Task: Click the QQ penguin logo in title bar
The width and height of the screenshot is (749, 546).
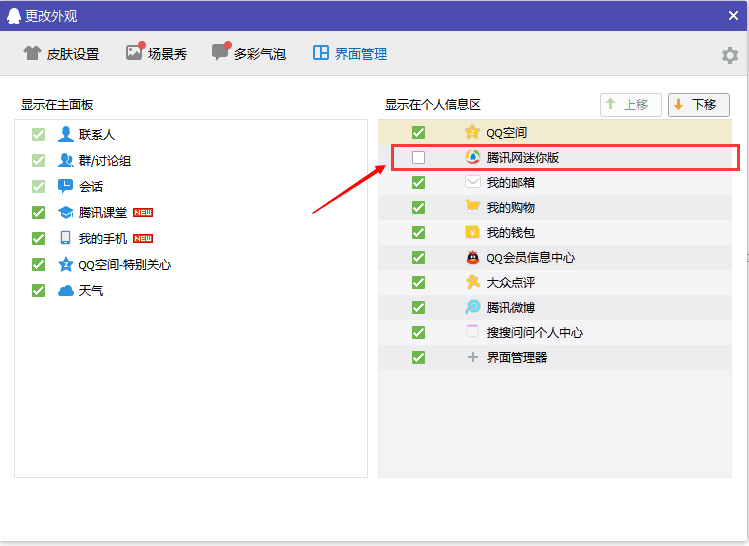Action: [14, 16]
